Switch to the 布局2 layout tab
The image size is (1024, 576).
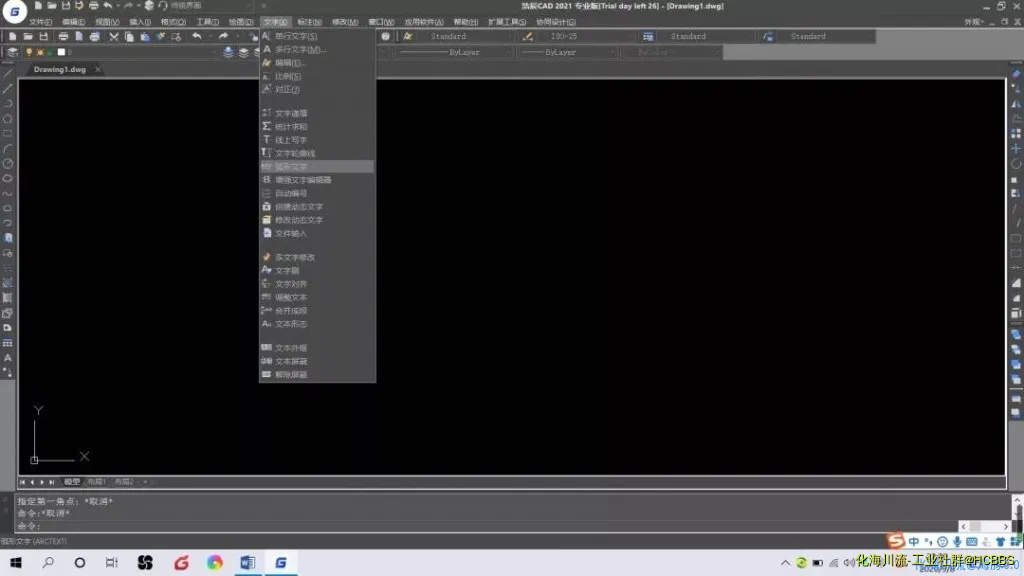pos(124,482)
